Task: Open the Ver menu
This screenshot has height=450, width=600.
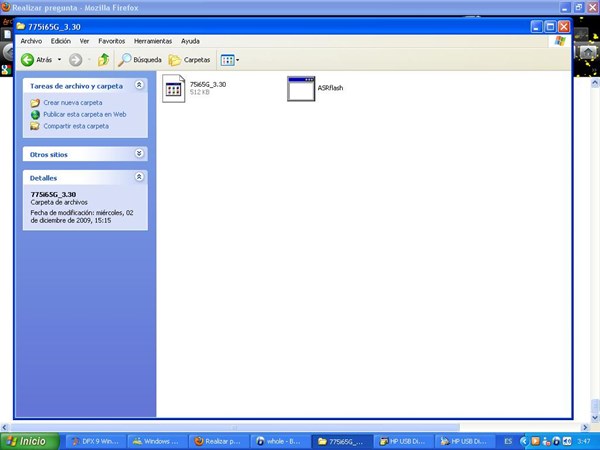Action: 84,41
